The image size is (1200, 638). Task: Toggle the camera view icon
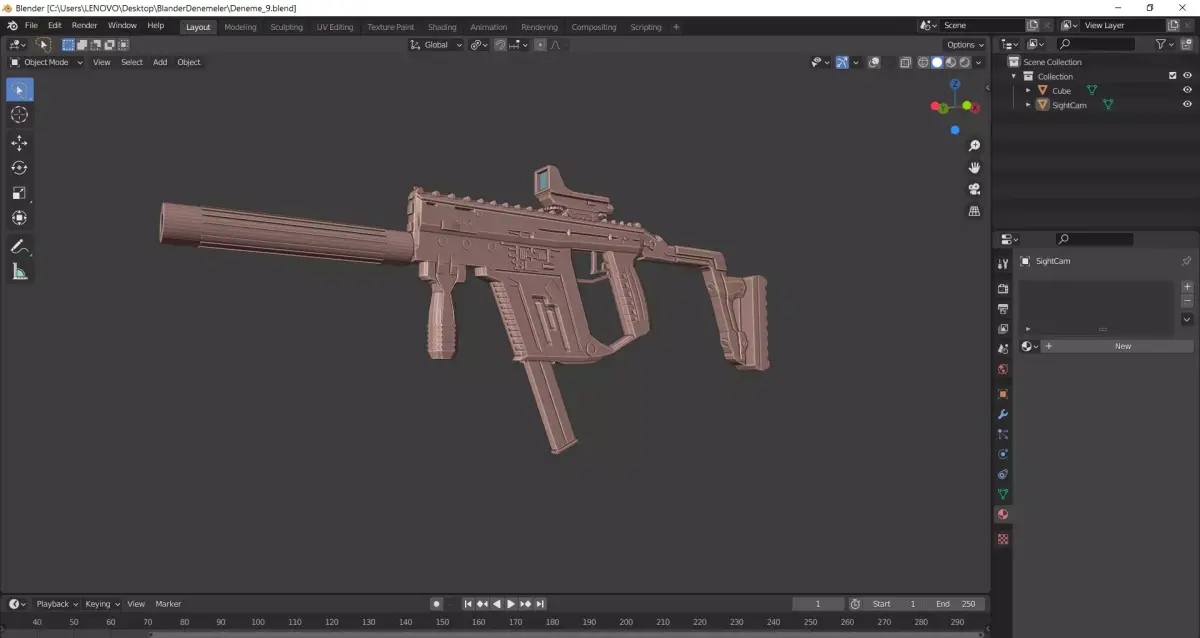coord(974,190)
